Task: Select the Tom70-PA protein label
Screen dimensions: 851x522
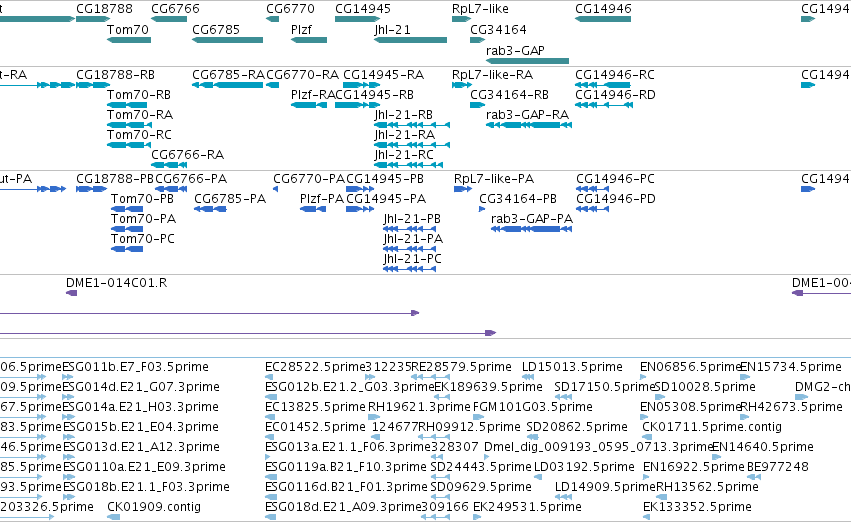Action: 143,219
